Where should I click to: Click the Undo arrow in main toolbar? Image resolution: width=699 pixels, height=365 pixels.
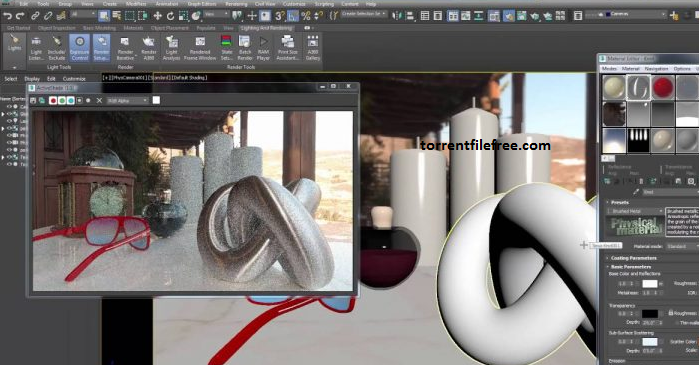8,16
